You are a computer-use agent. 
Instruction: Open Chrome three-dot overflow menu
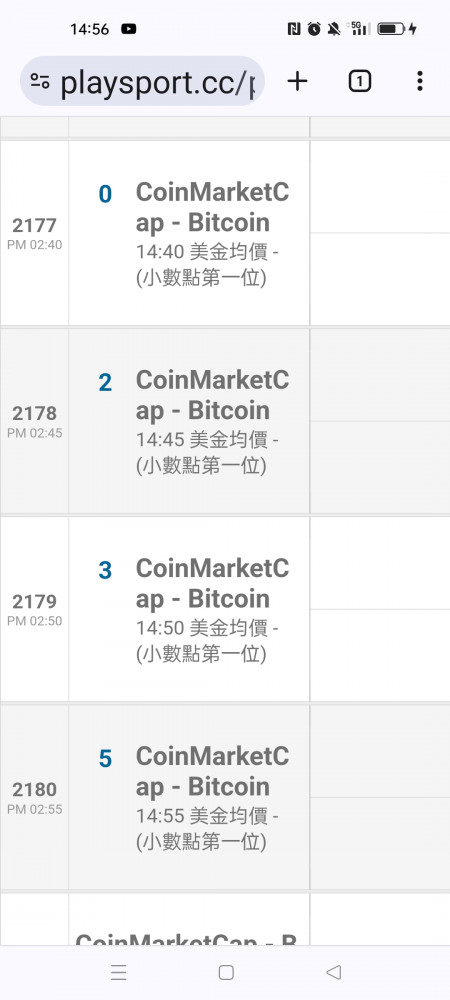[x=419, y=81]
